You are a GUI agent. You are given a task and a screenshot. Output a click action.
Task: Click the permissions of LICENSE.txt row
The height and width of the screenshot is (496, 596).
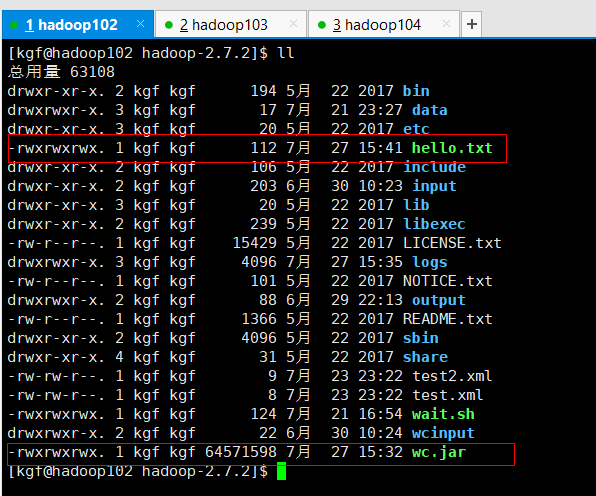click(56, 243)
